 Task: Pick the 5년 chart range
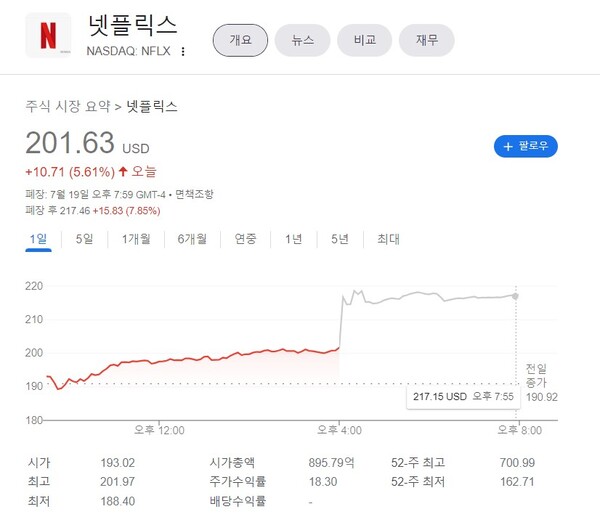click(340, 239)
